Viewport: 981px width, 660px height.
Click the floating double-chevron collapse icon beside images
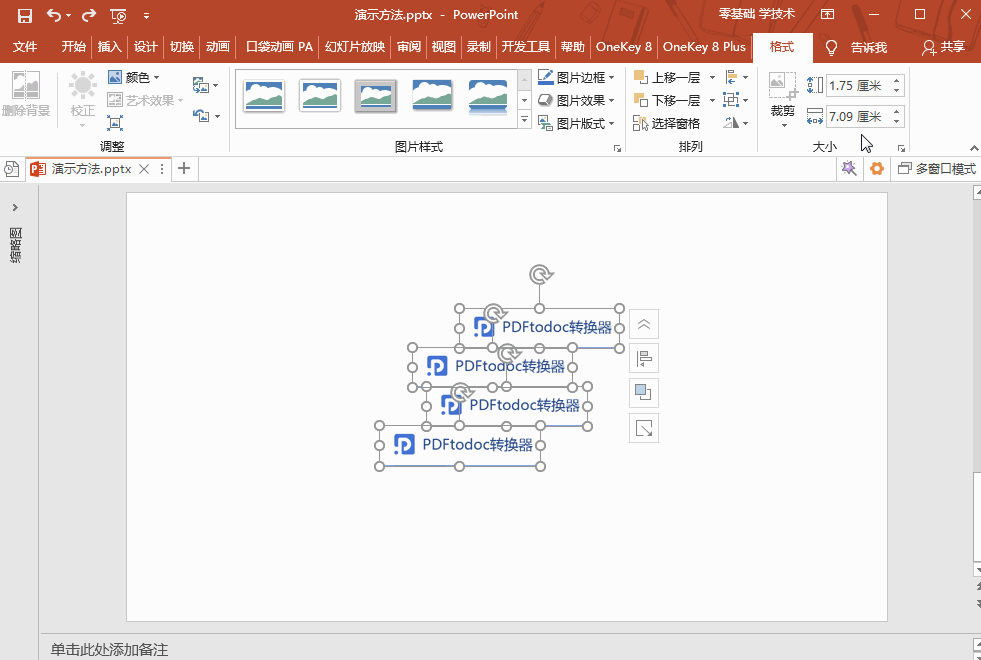pos(644,325)
